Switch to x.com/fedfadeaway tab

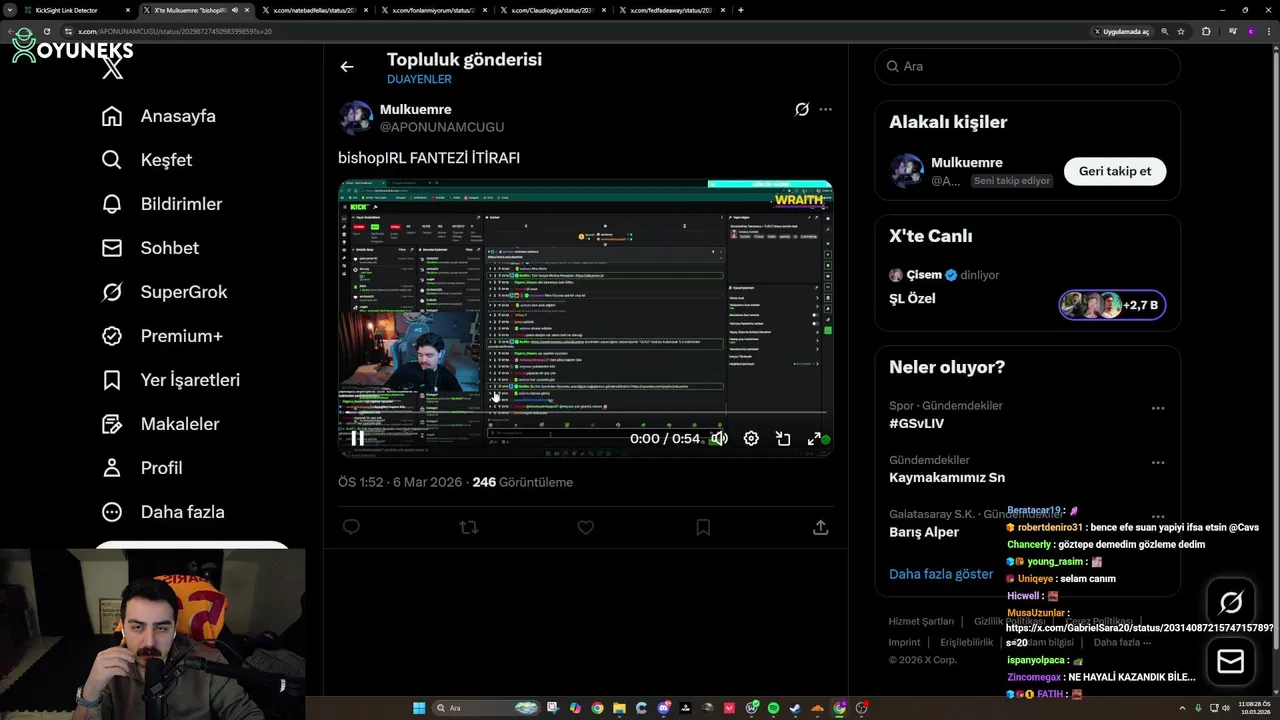click(x=672, y=10)
